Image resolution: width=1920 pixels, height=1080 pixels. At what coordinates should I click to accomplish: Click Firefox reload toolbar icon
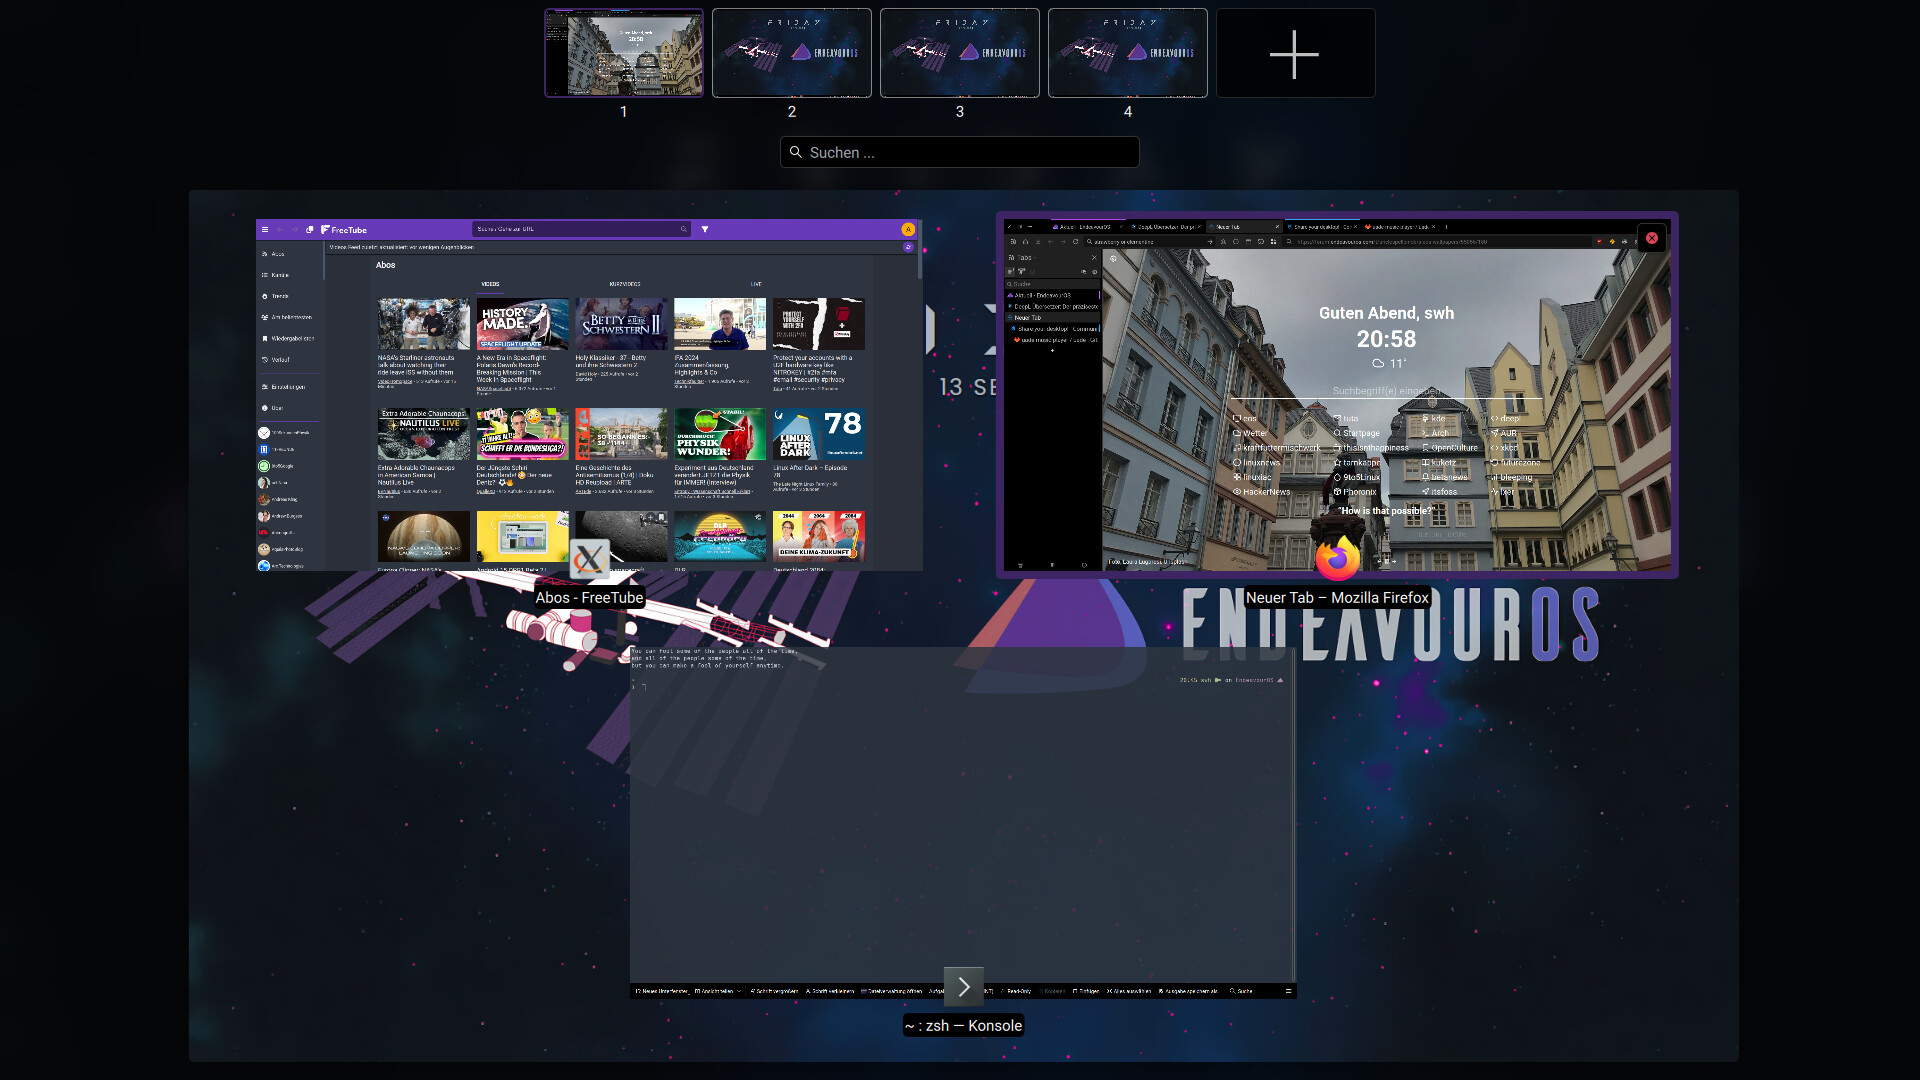[x=1076, y=242]
